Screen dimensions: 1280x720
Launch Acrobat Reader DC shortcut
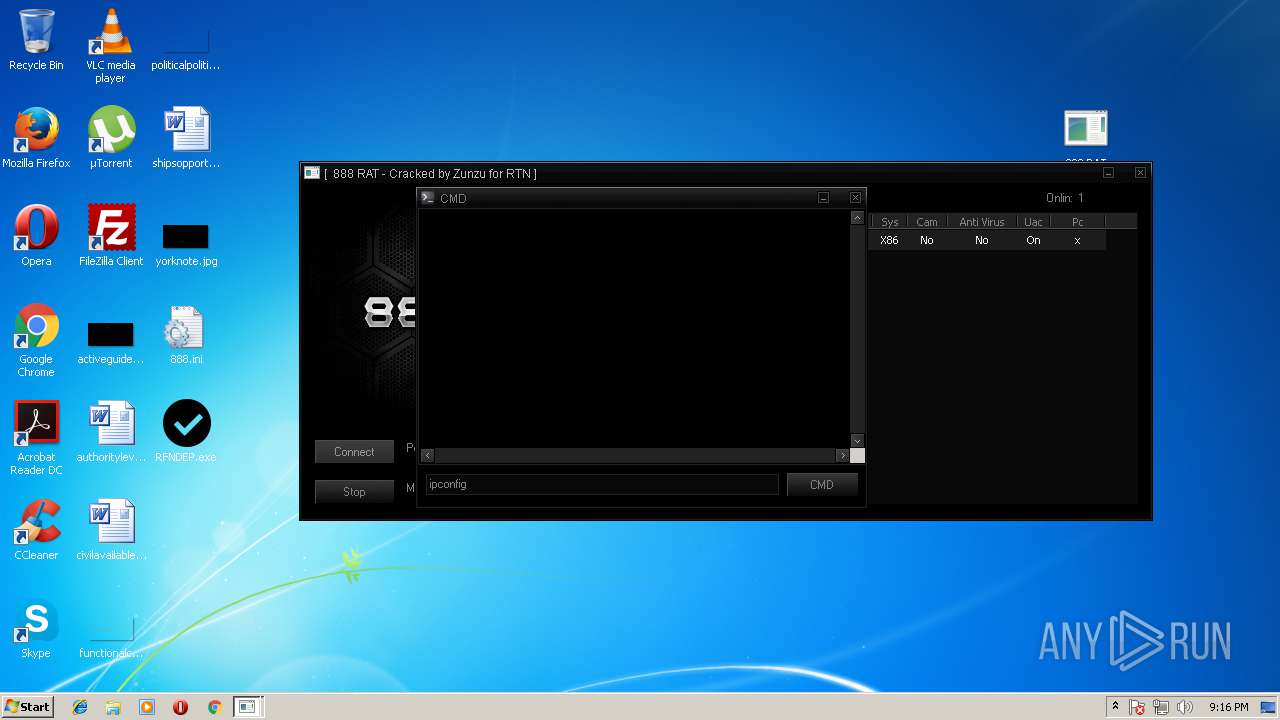36,438
